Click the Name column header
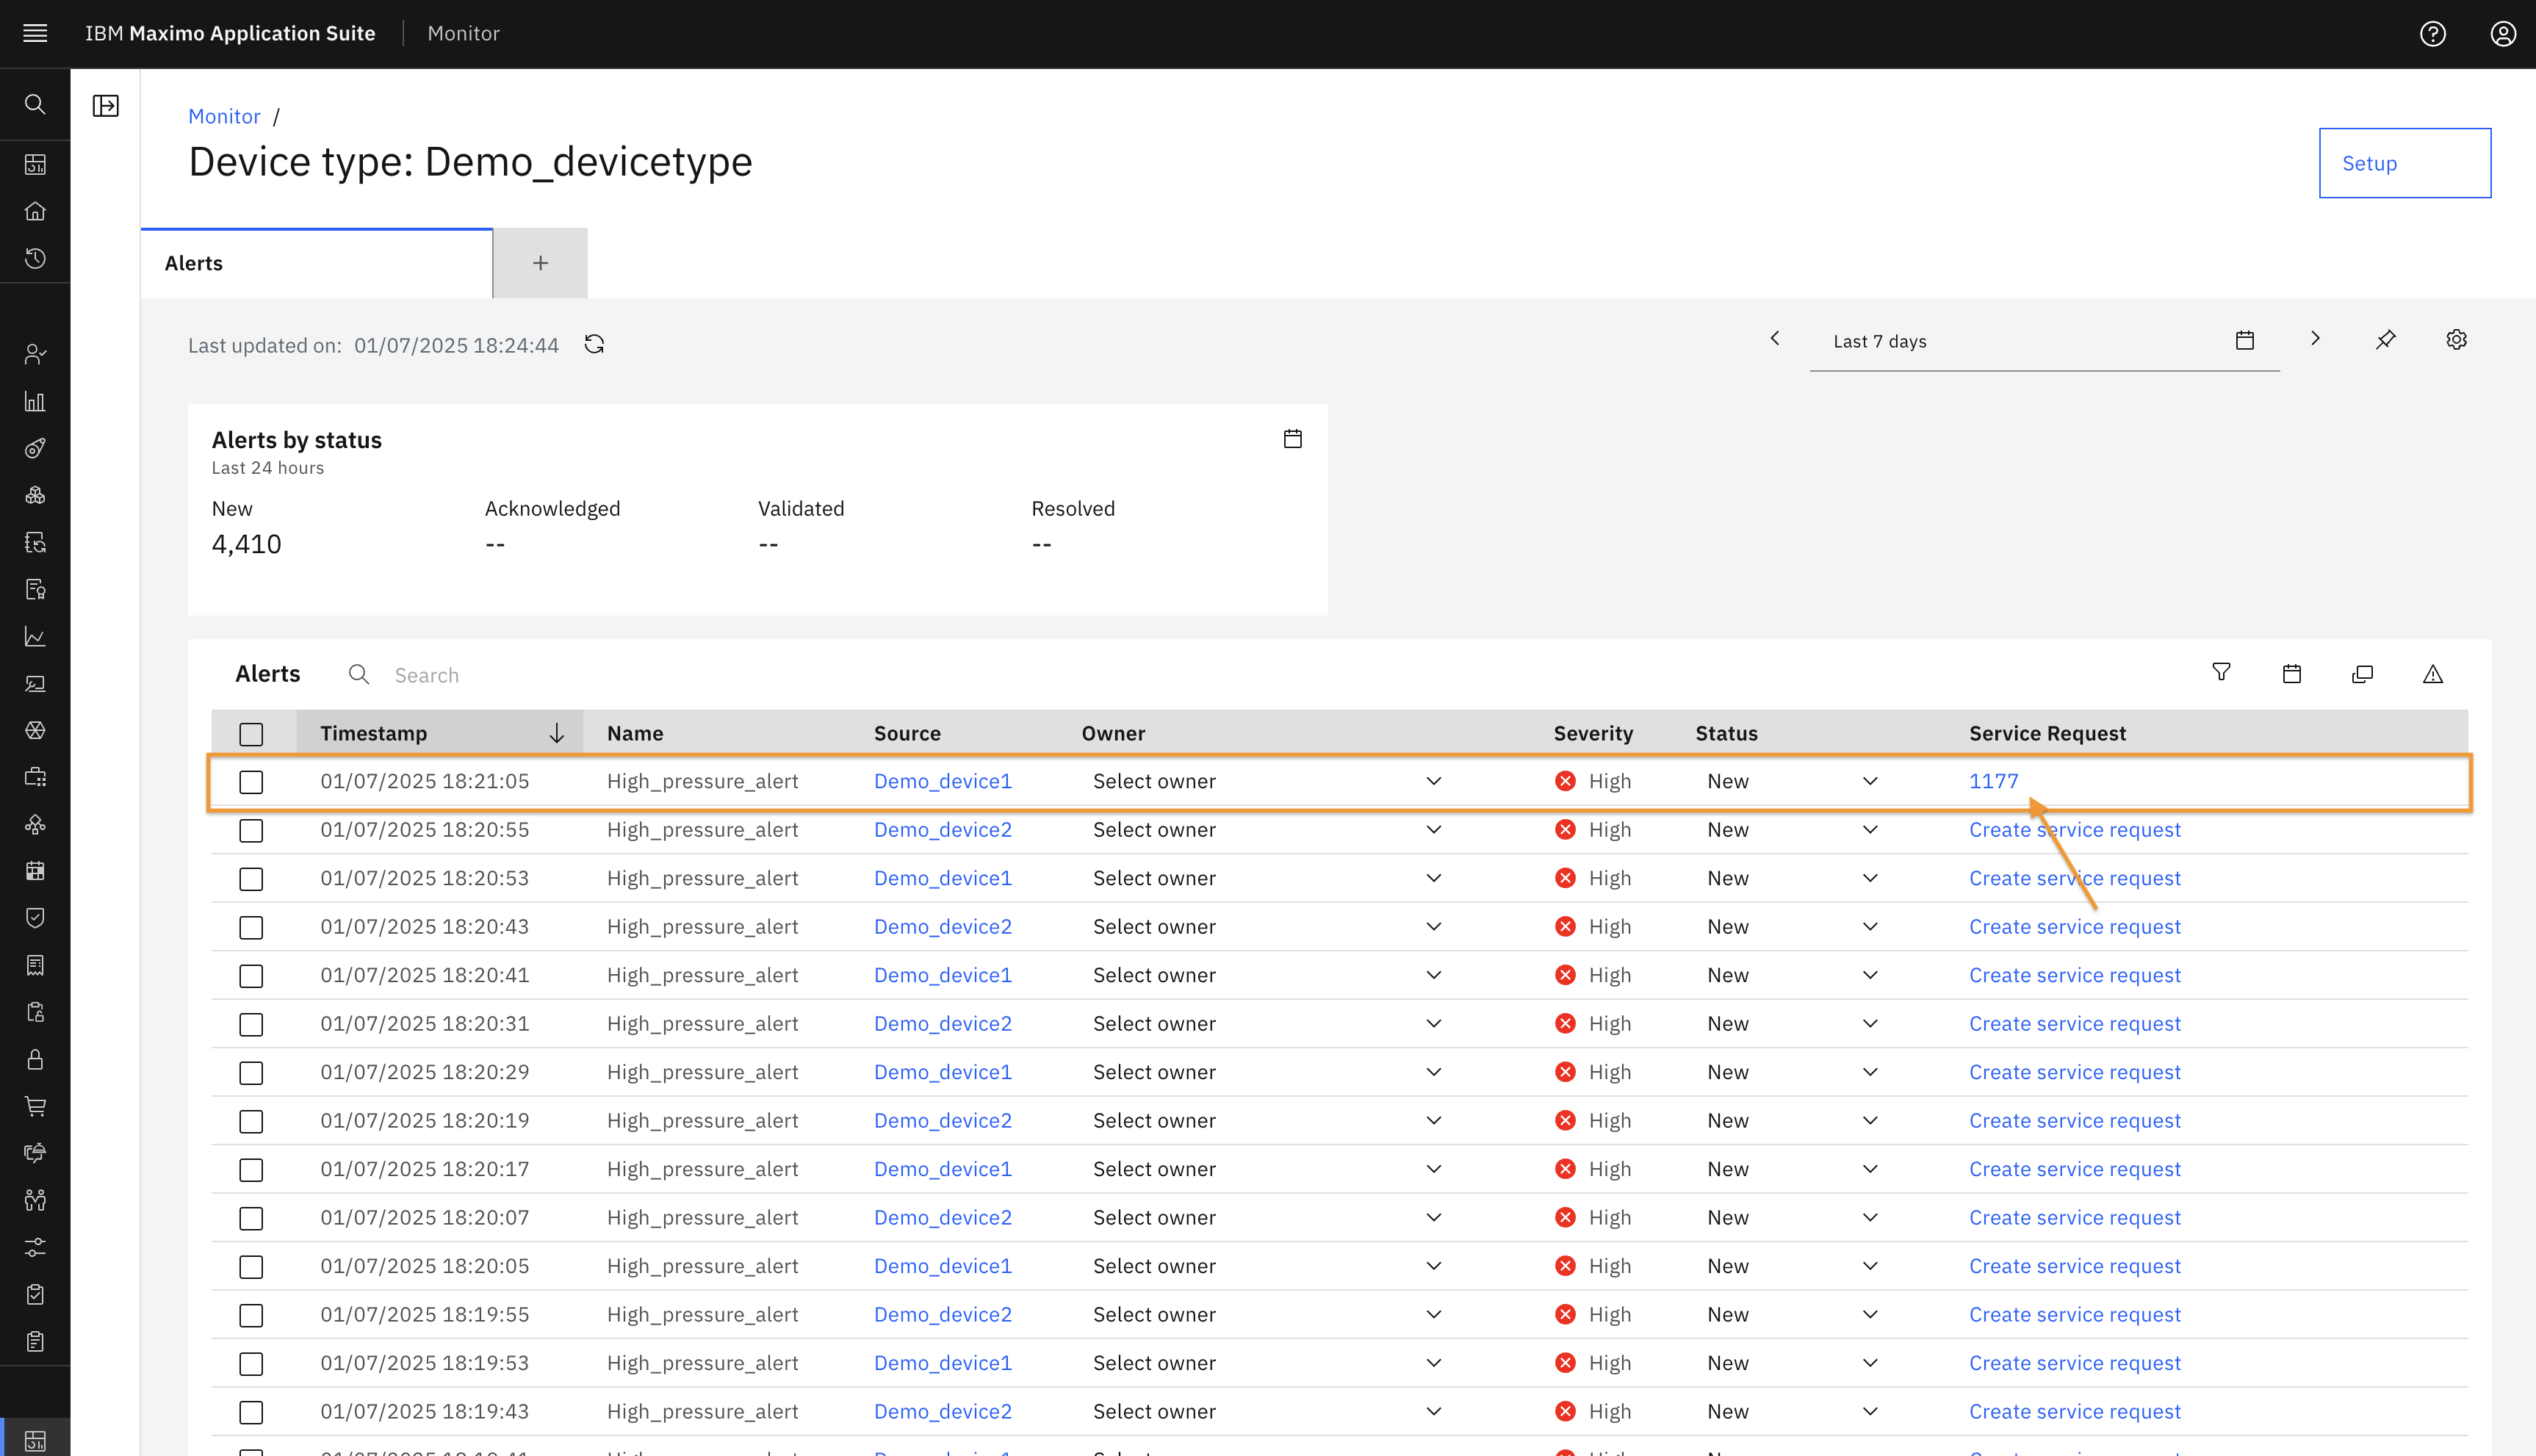Viewport: 2536px width, 1456px height. coord(635,733)
